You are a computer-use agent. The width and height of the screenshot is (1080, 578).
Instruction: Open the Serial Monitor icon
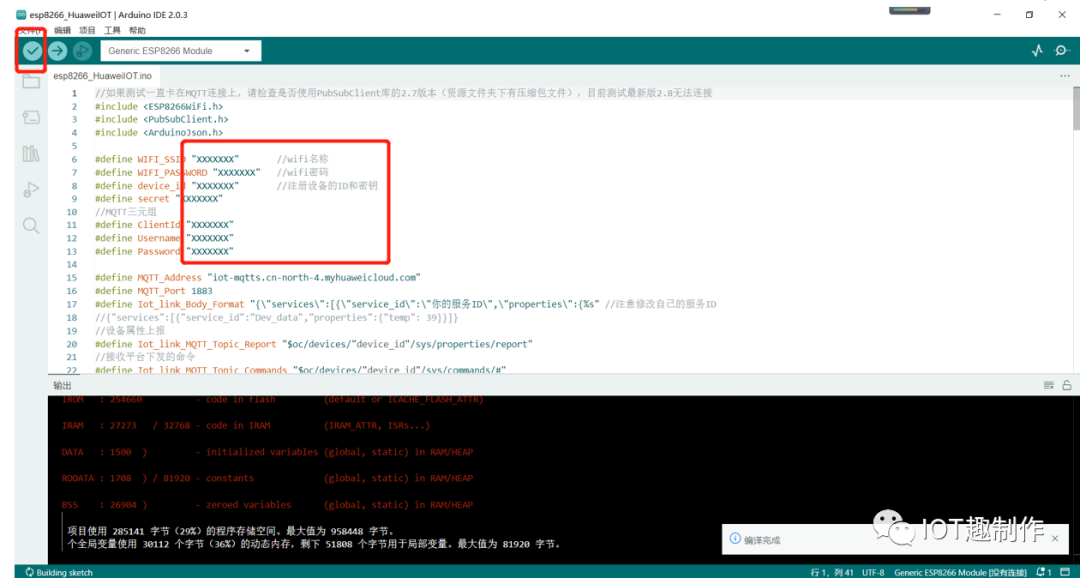(x=1063, y=50)
